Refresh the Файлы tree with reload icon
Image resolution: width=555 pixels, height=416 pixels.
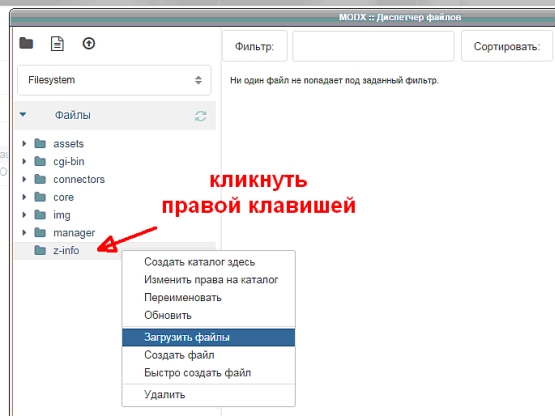pos(201,116)
